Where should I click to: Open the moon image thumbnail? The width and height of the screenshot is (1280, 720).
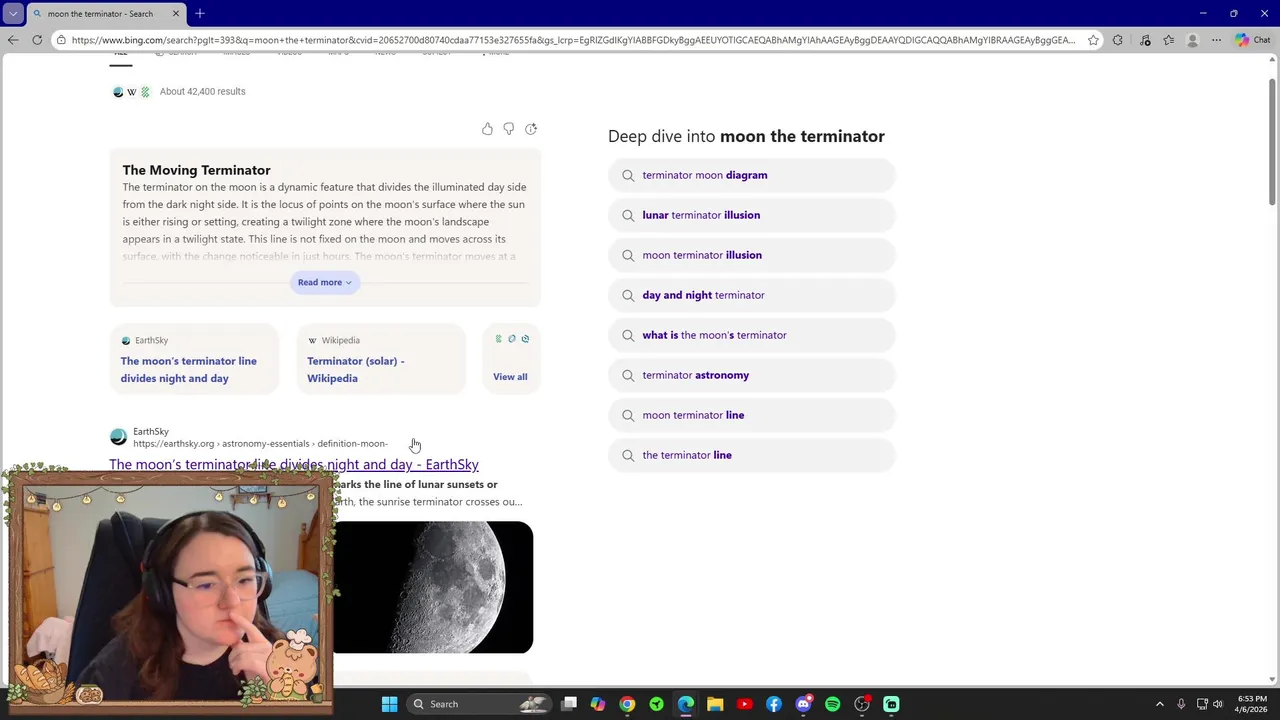433,587
